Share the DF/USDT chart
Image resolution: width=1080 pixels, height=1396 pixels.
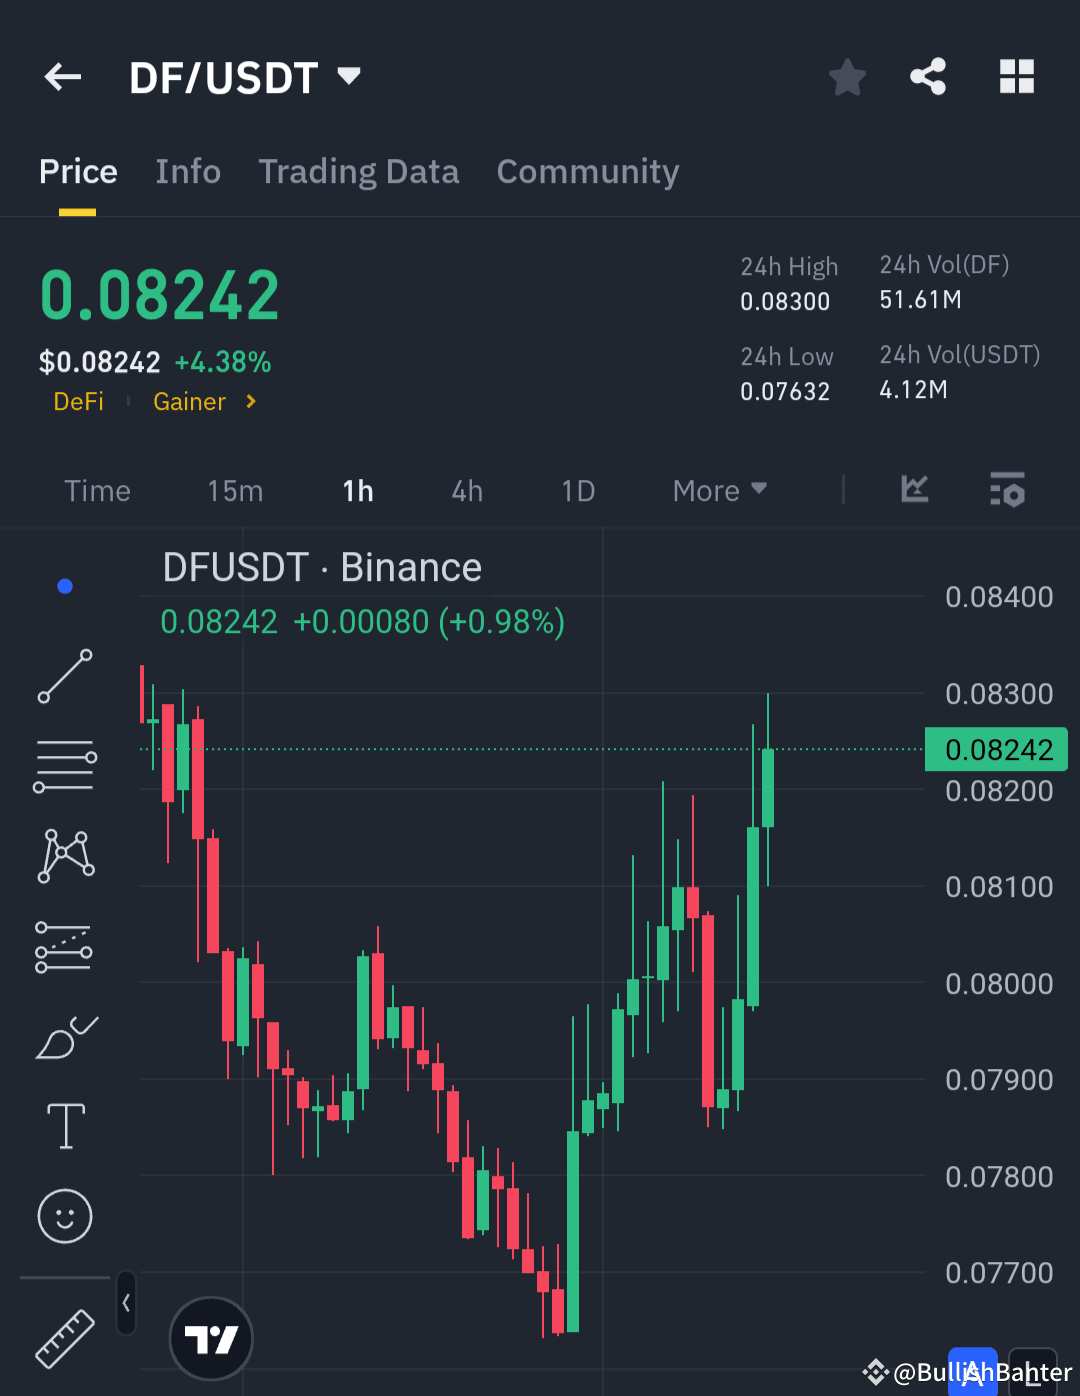tap(927, 77)
